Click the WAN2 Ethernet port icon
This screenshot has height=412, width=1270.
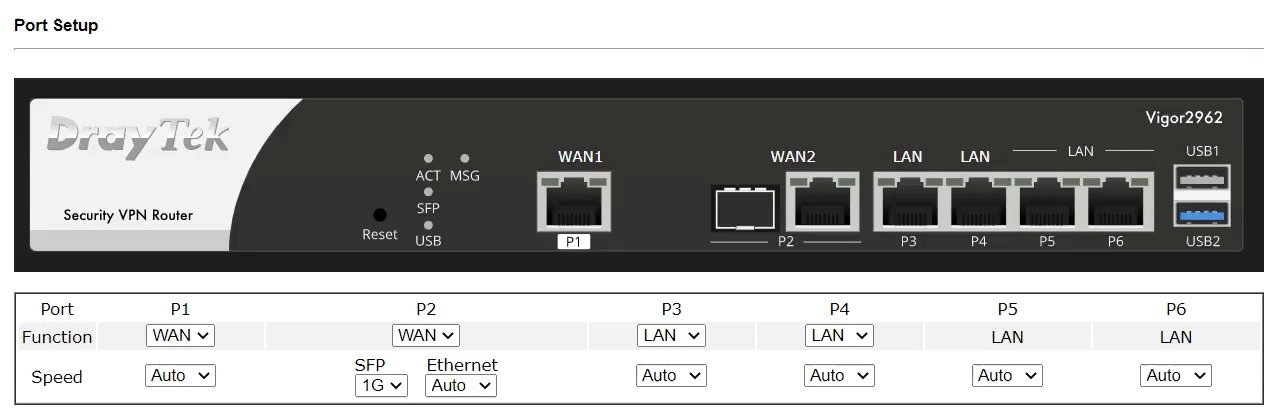tap(823, 201)
